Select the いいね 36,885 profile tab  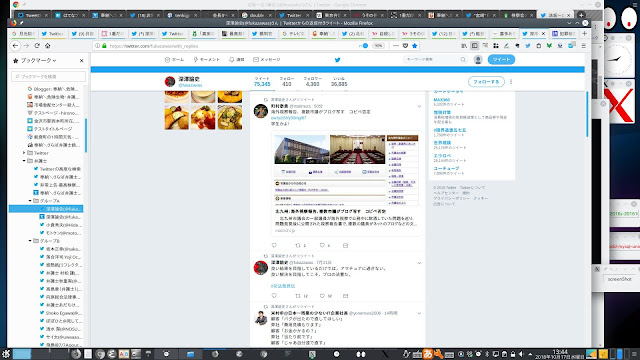tap(339, 82)
